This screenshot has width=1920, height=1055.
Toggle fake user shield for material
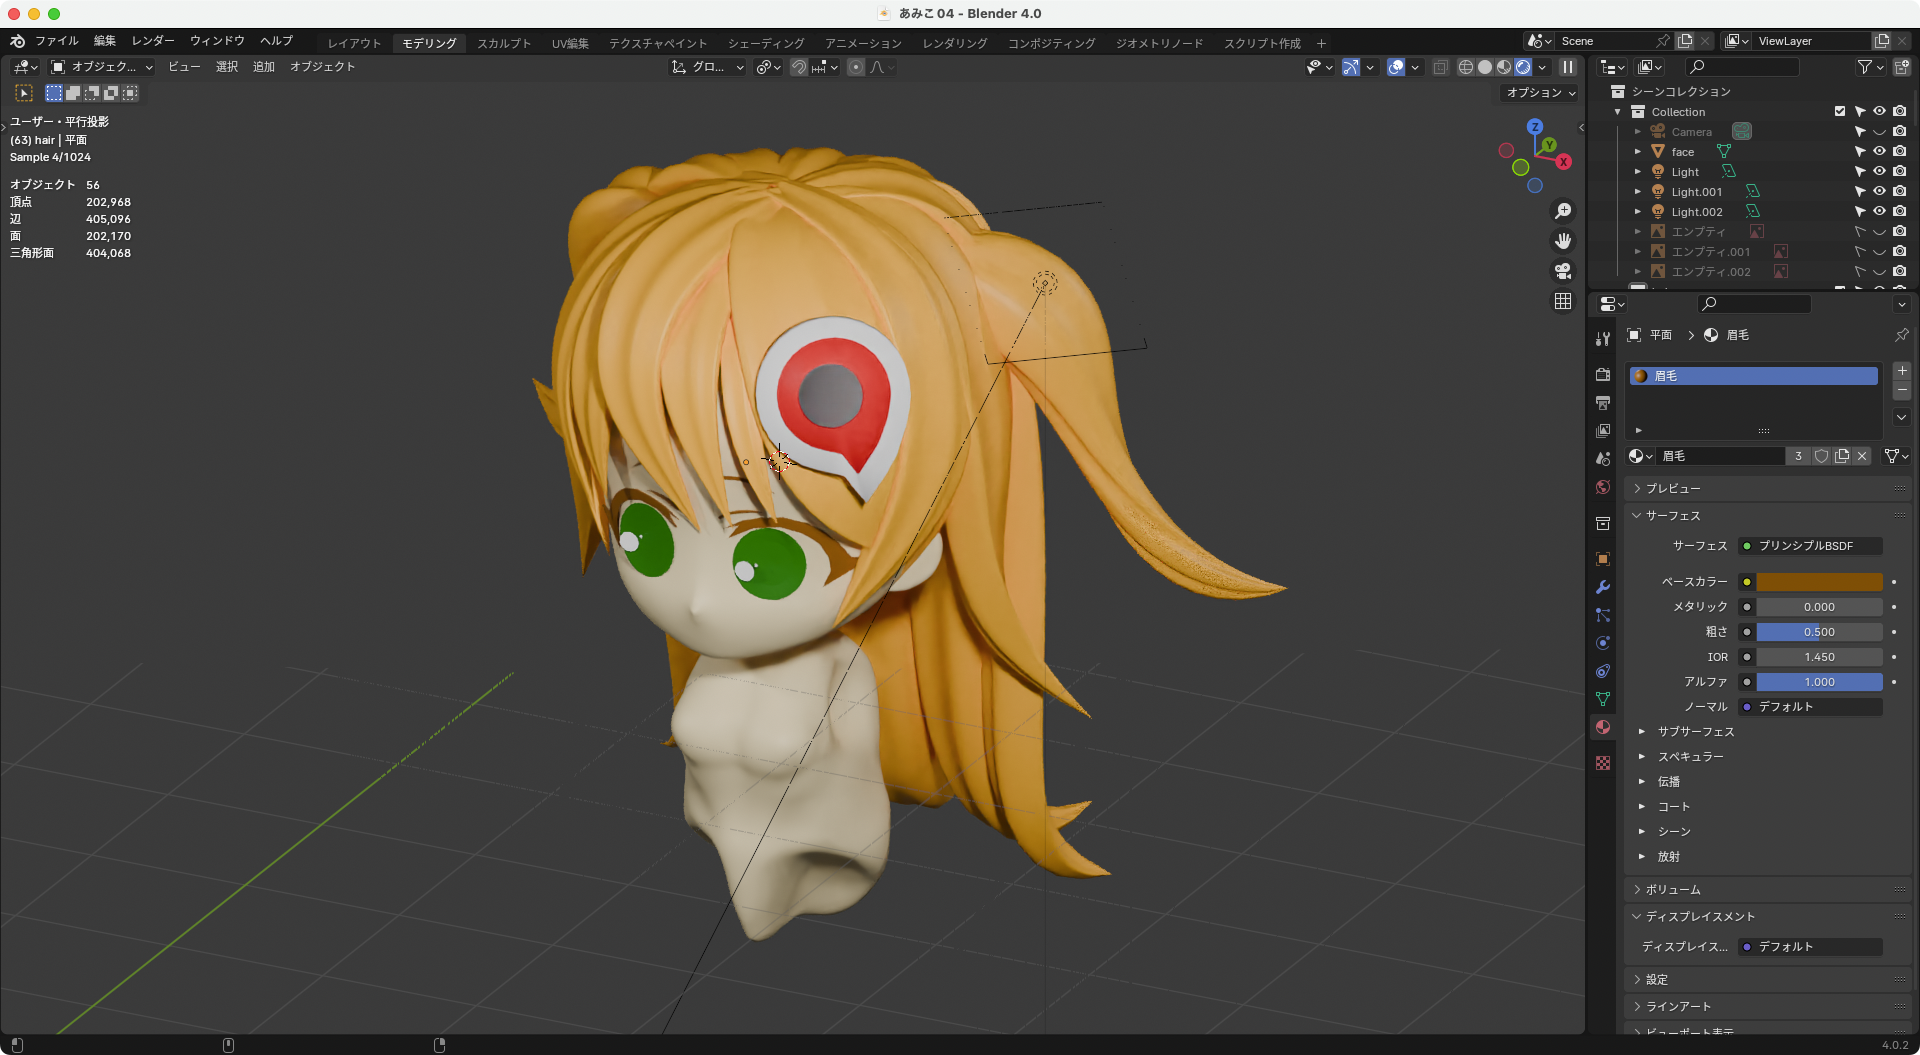[x=1822, y=456]
